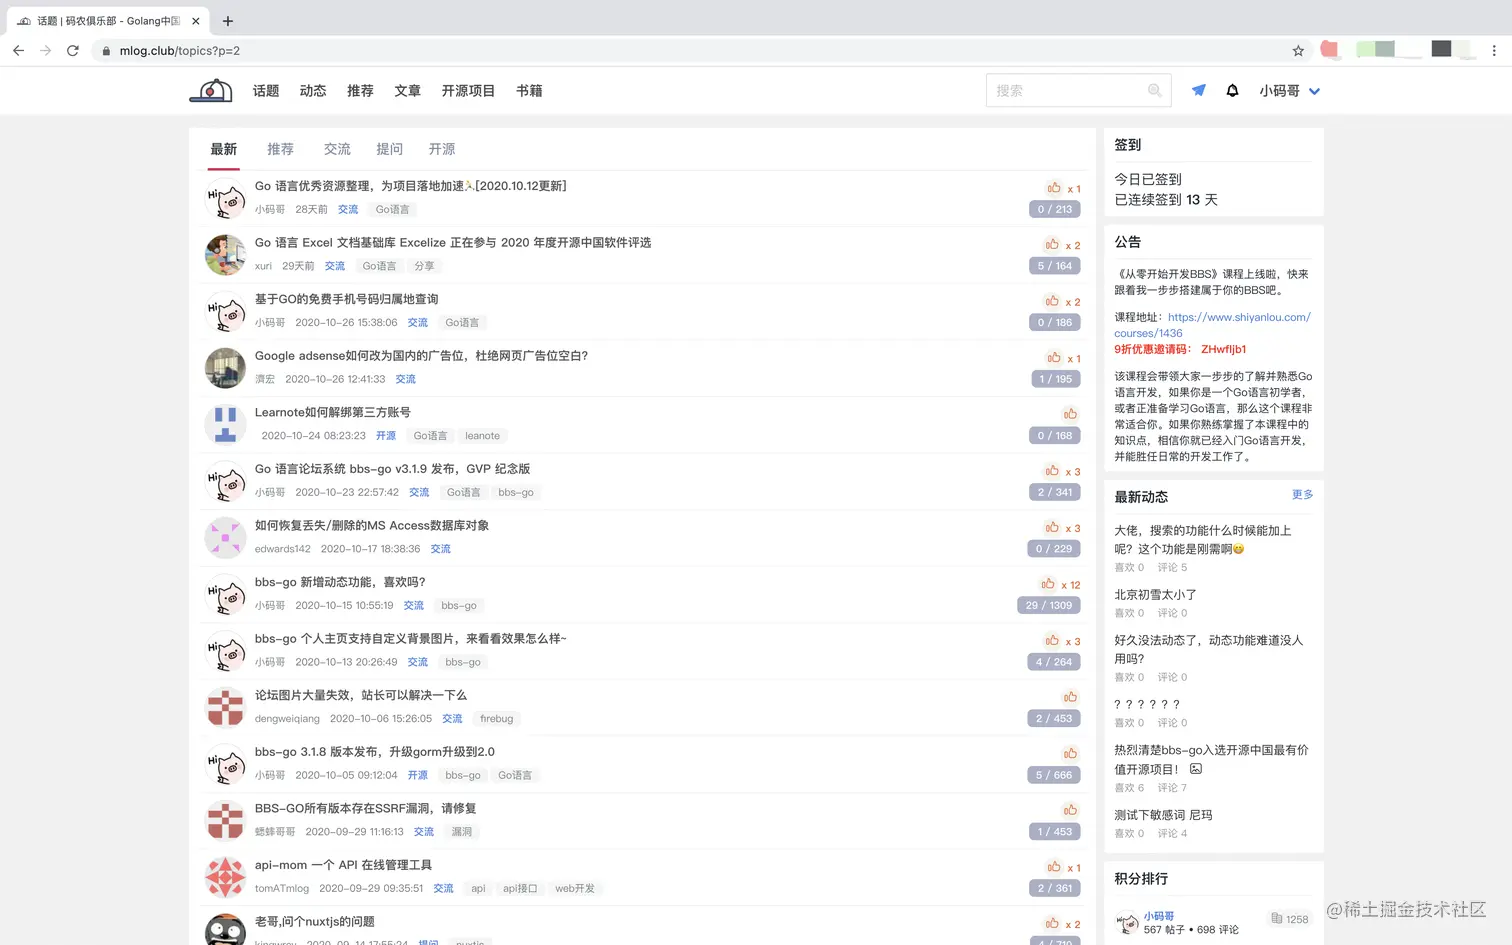Screen dimensions: 1512x945
Task: Expand the image attachment in 热烈庆祝bbs-go entry
Action: (x=1196, y=768)
